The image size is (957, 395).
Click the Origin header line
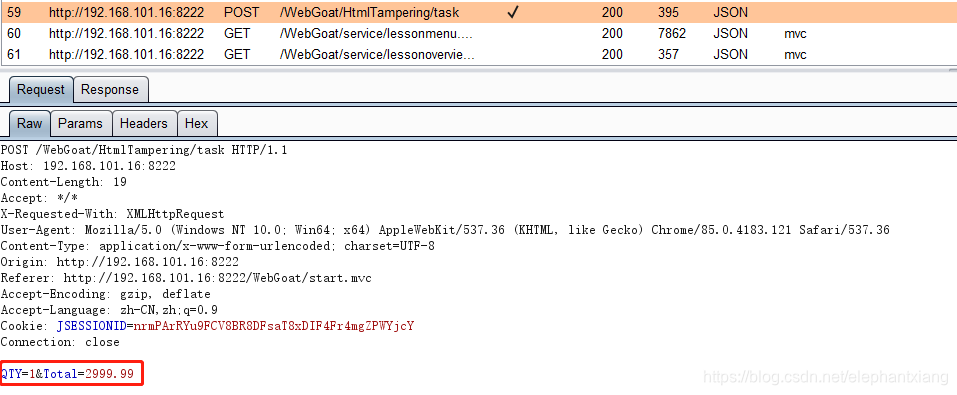pyautogui.click(x=120, y=262)
